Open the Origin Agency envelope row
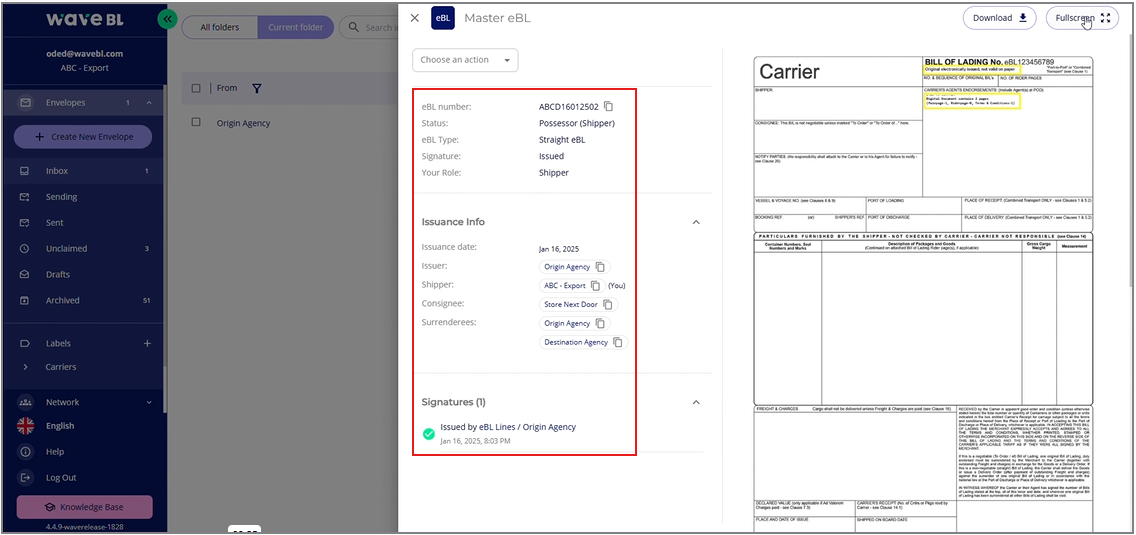Screen dimensions: 1136x535 (x=243, y=123)
